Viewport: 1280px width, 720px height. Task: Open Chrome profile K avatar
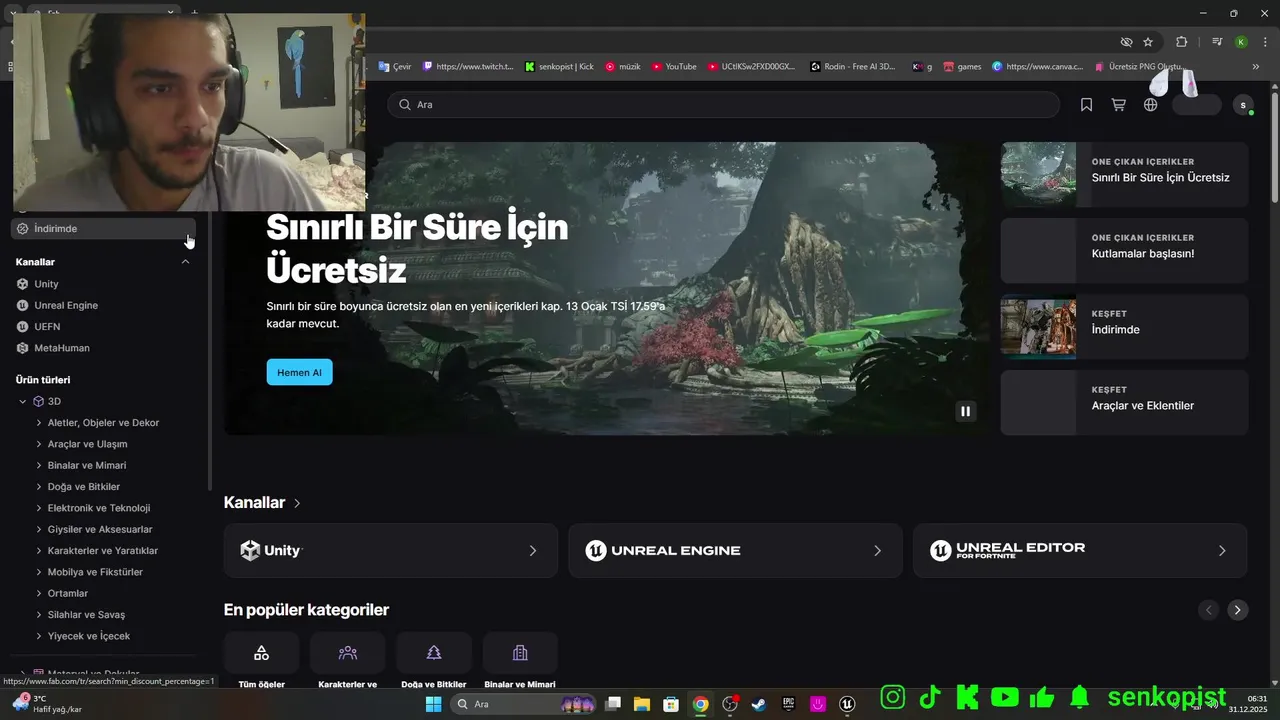[x=1241, y=42]
